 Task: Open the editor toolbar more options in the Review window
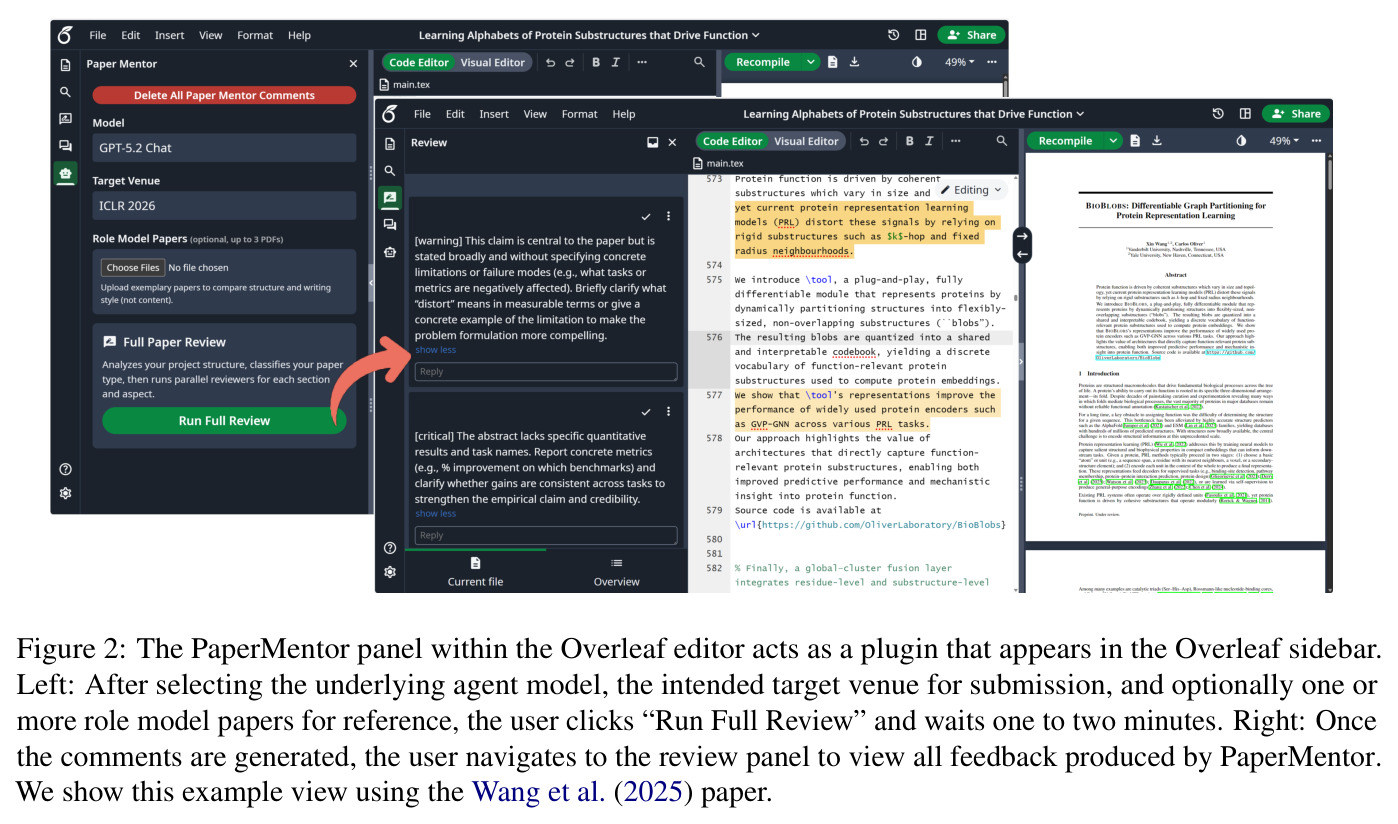pos(956,141)
